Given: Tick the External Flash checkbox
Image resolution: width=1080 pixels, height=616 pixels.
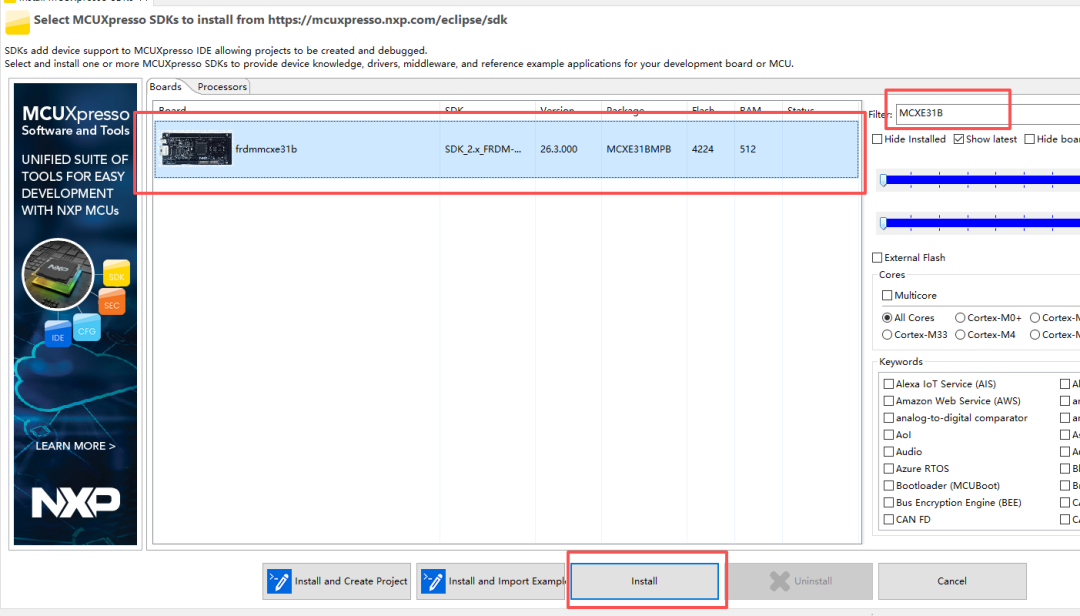Looking at the screenshot, I should (x=878, y=258).
